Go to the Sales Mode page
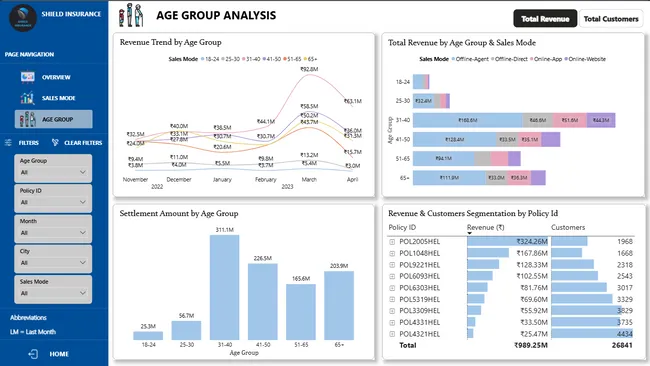Screen dimensions: 650x366 pyautogui.click(x=58, y=98)
